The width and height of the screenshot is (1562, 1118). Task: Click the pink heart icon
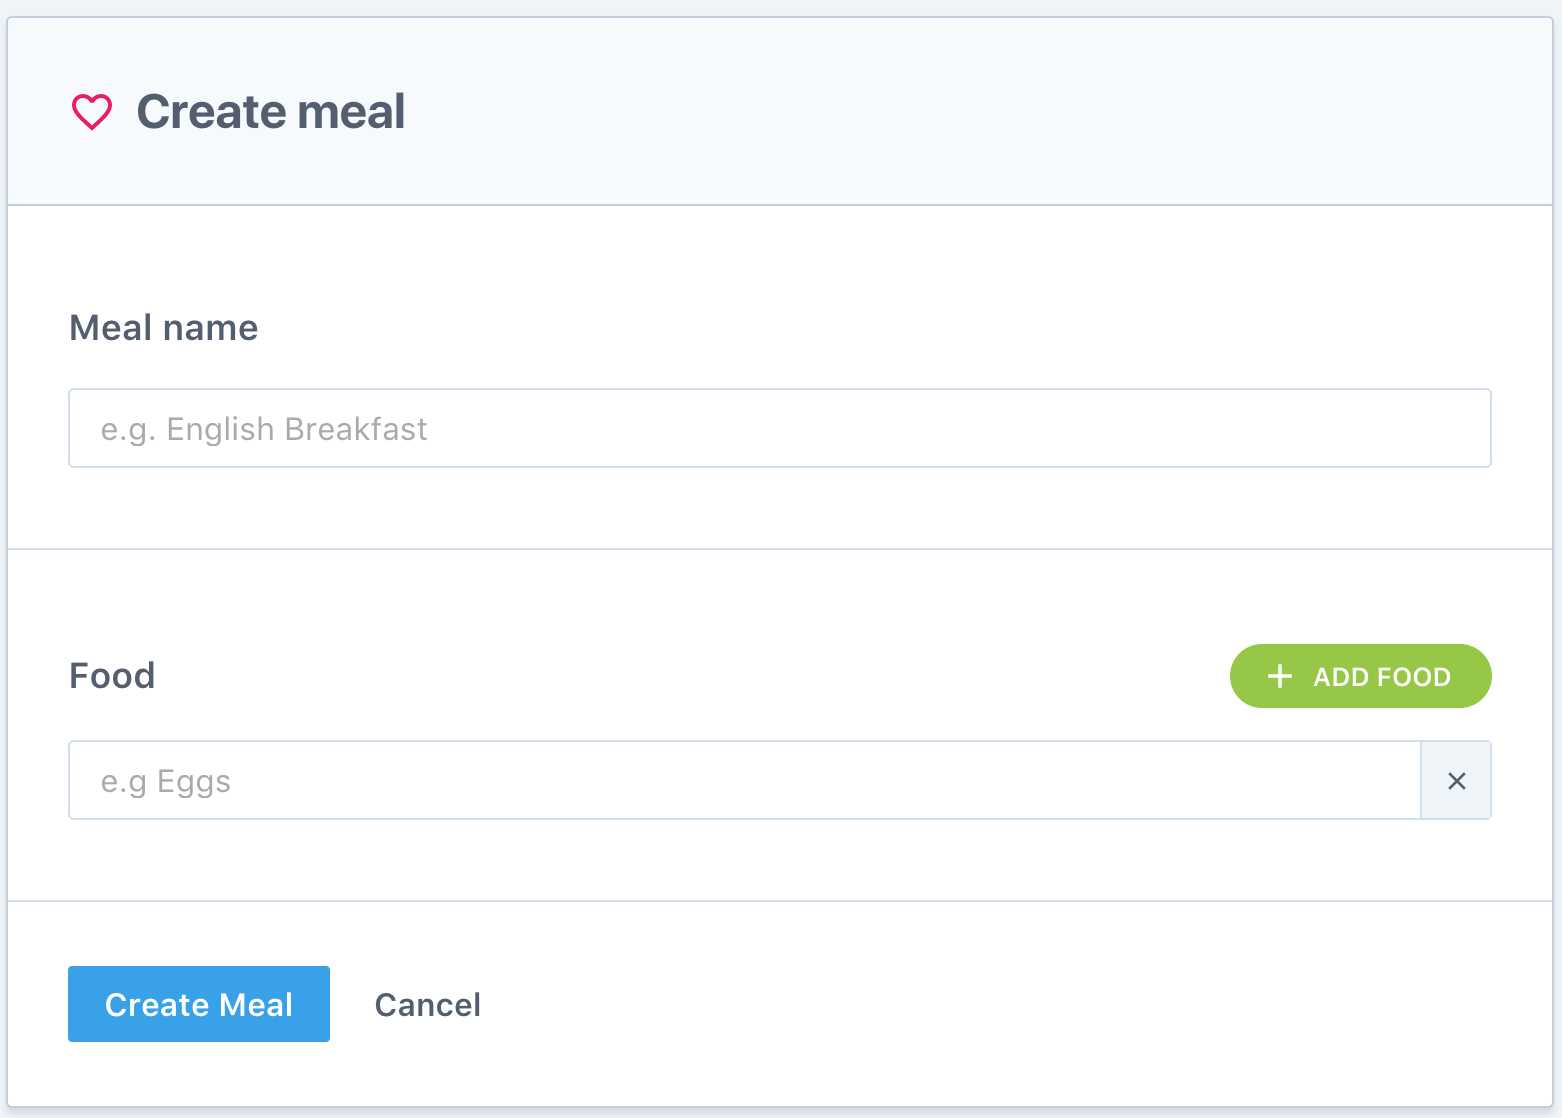(x=91, y=112)
